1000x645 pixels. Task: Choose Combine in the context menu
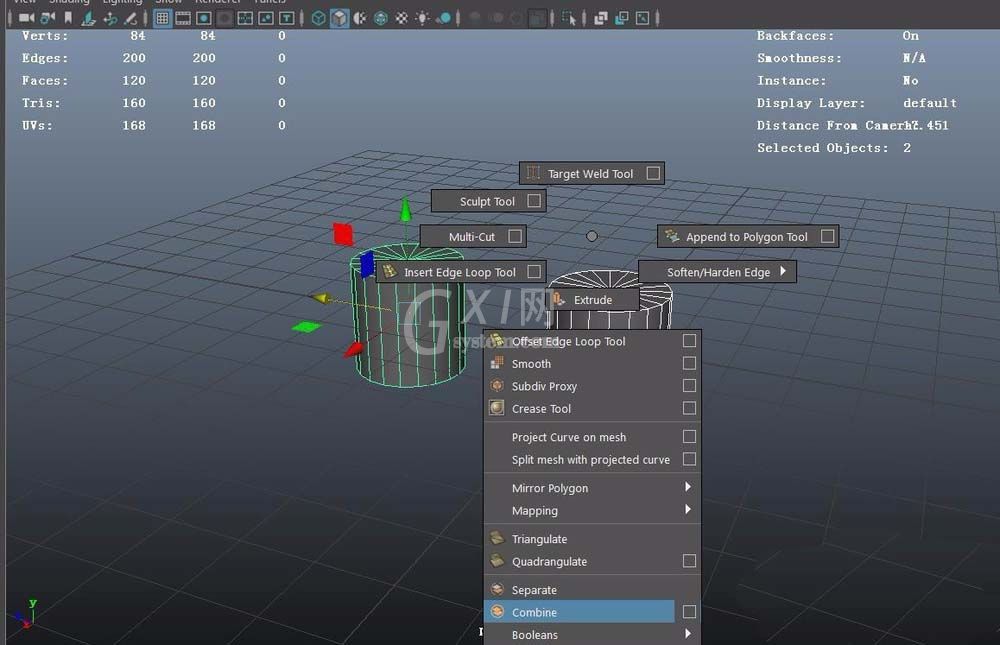579,612
